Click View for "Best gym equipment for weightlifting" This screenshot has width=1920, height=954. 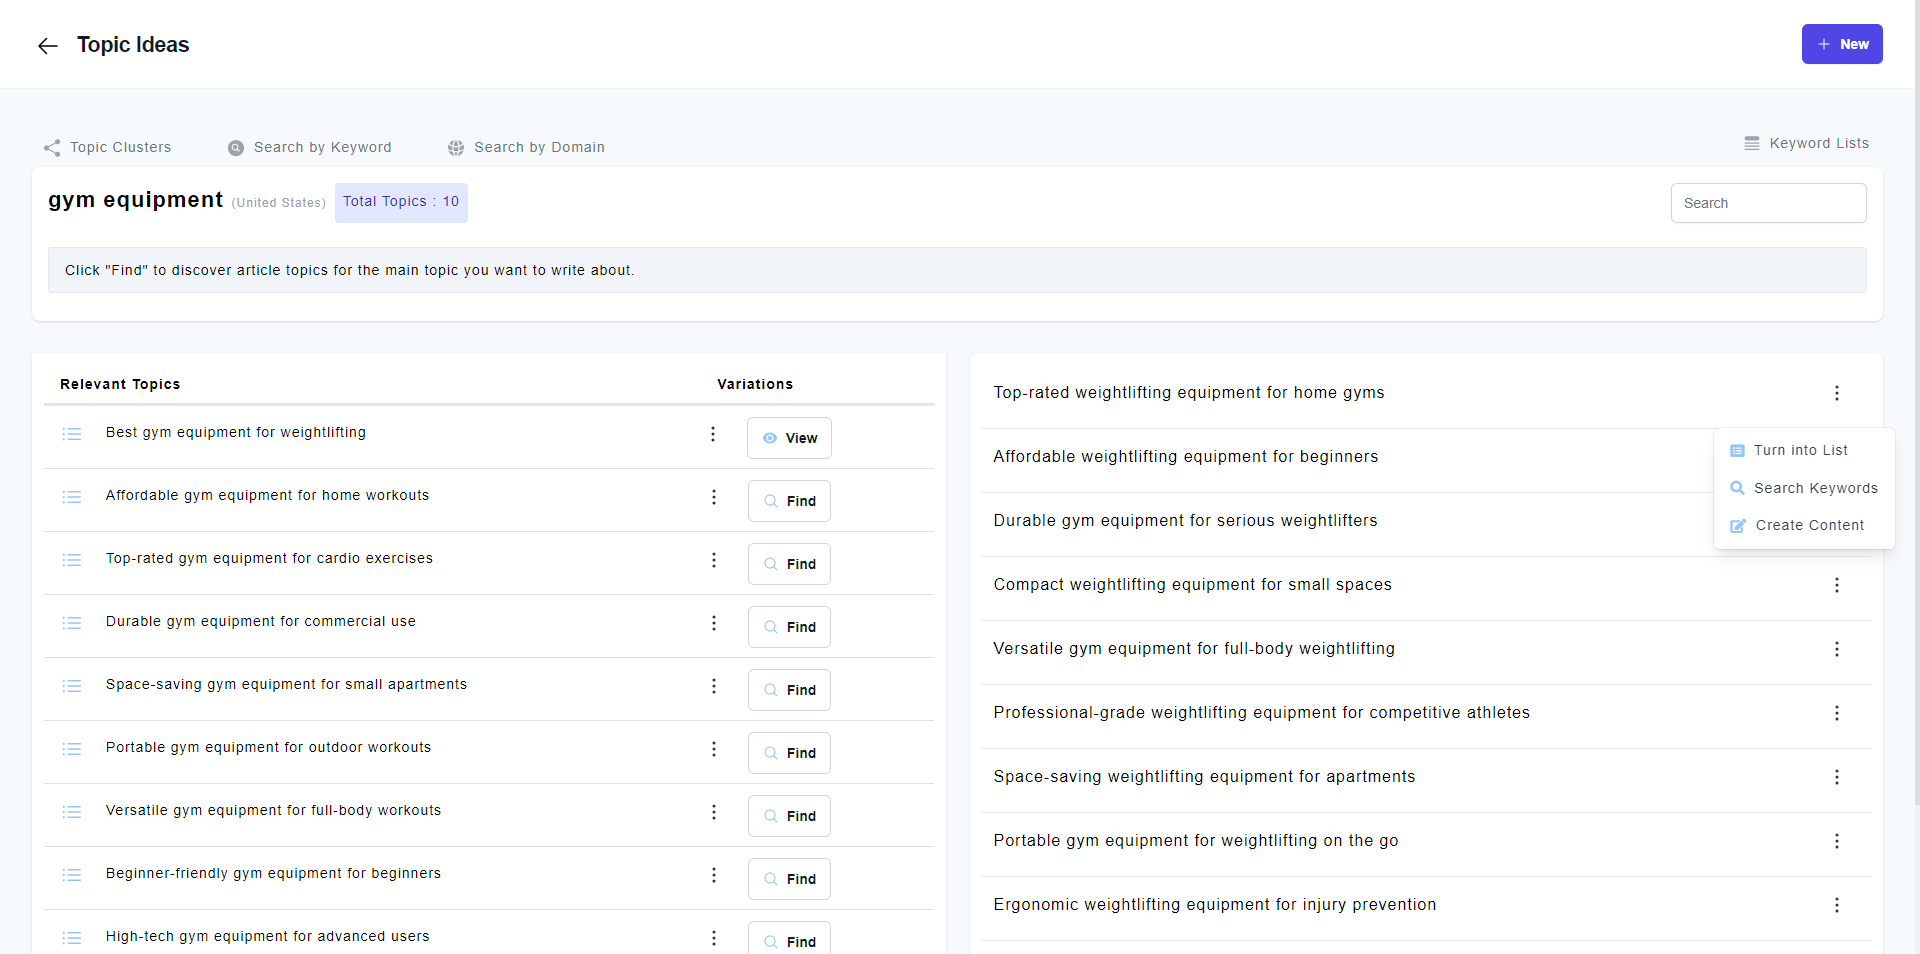coord(789,437)
